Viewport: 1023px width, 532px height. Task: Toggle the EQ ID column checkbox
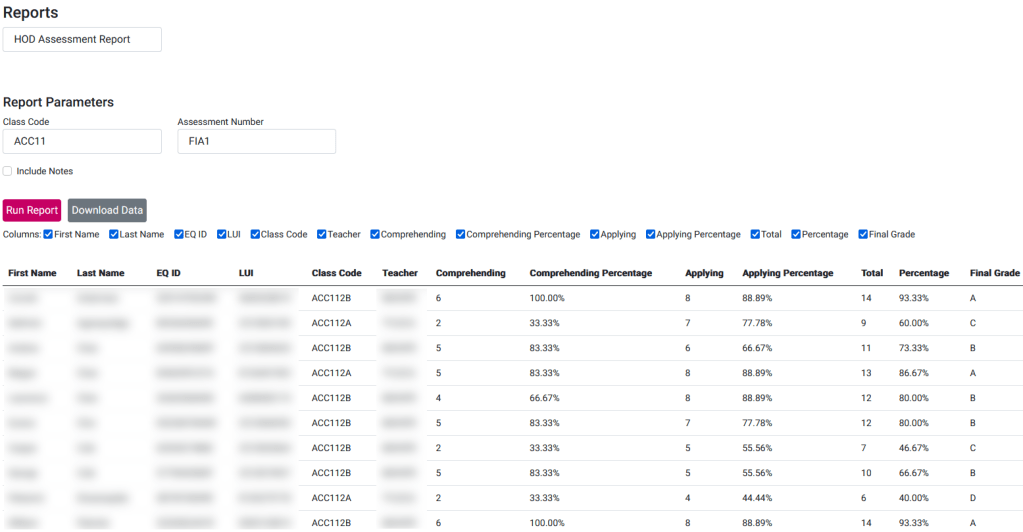coord(179,235)
